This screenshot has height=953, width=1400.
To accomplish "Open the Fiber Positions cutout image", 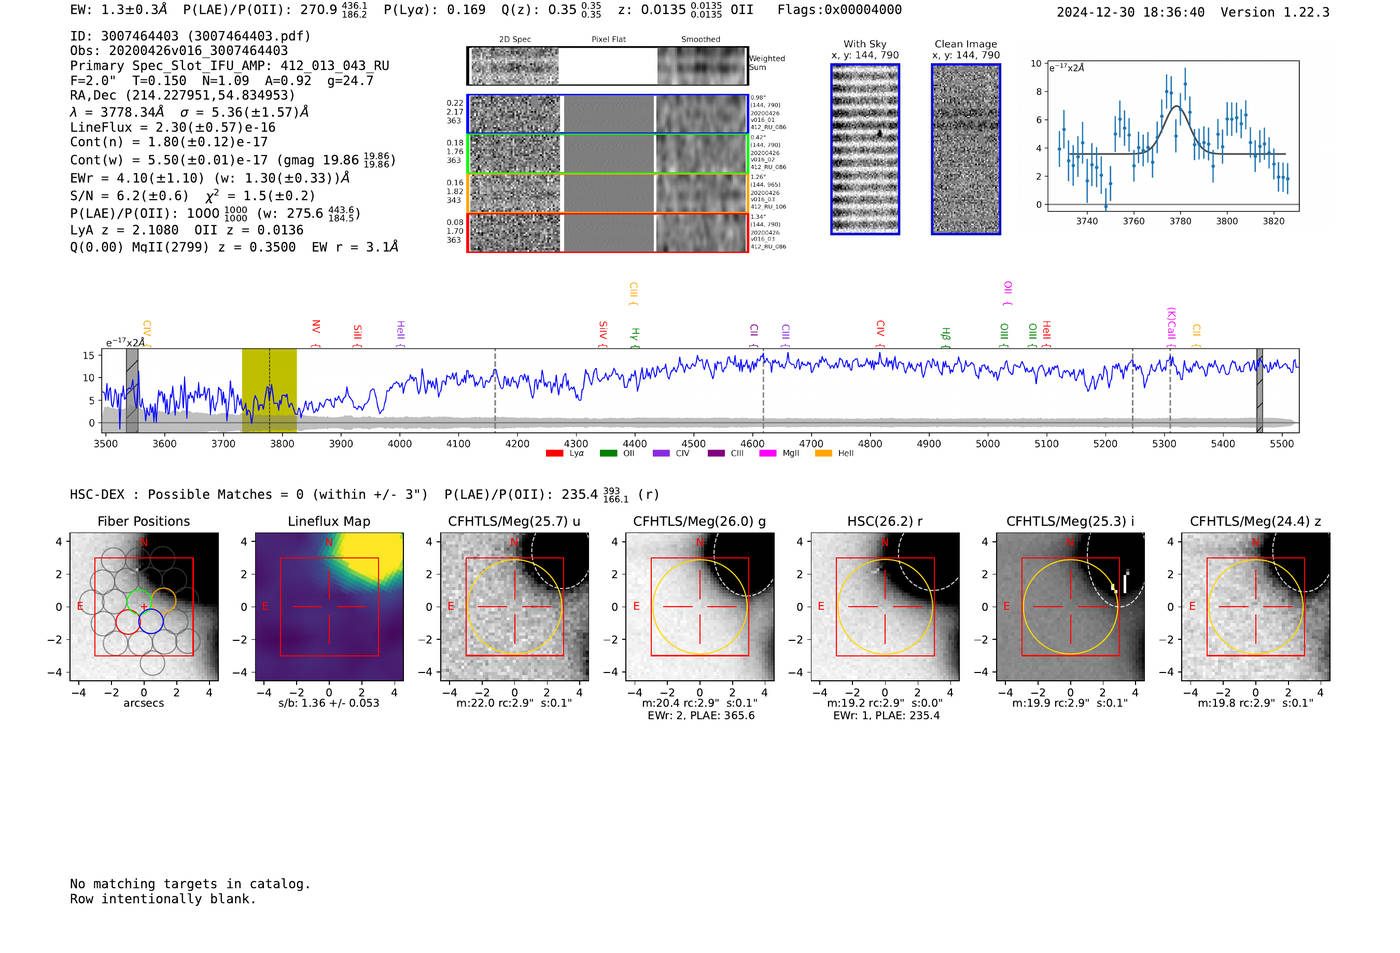I will tap(144, 607).
